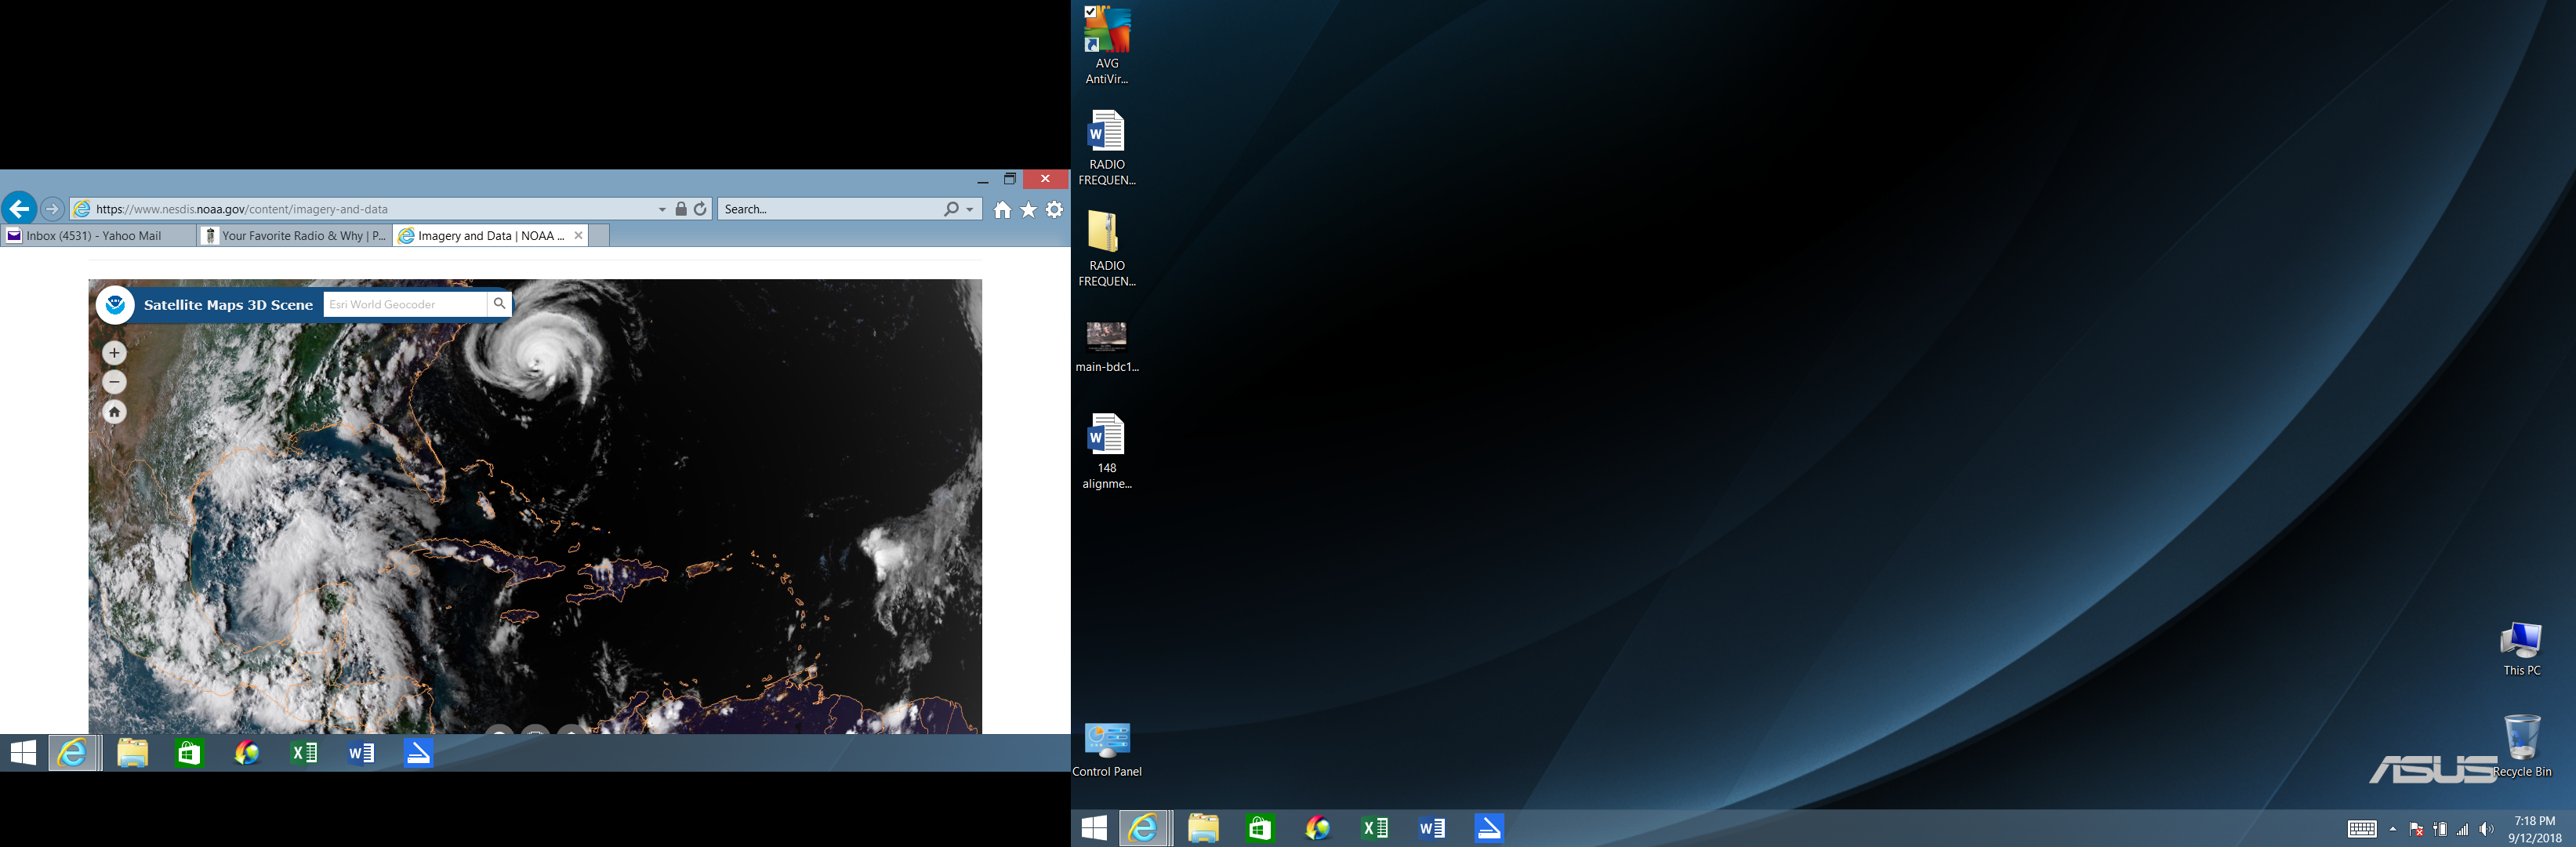The image size is (2576, 847).
Task: Expand the address bar autocomplete dropdown
Action: (x=662, y=209)
